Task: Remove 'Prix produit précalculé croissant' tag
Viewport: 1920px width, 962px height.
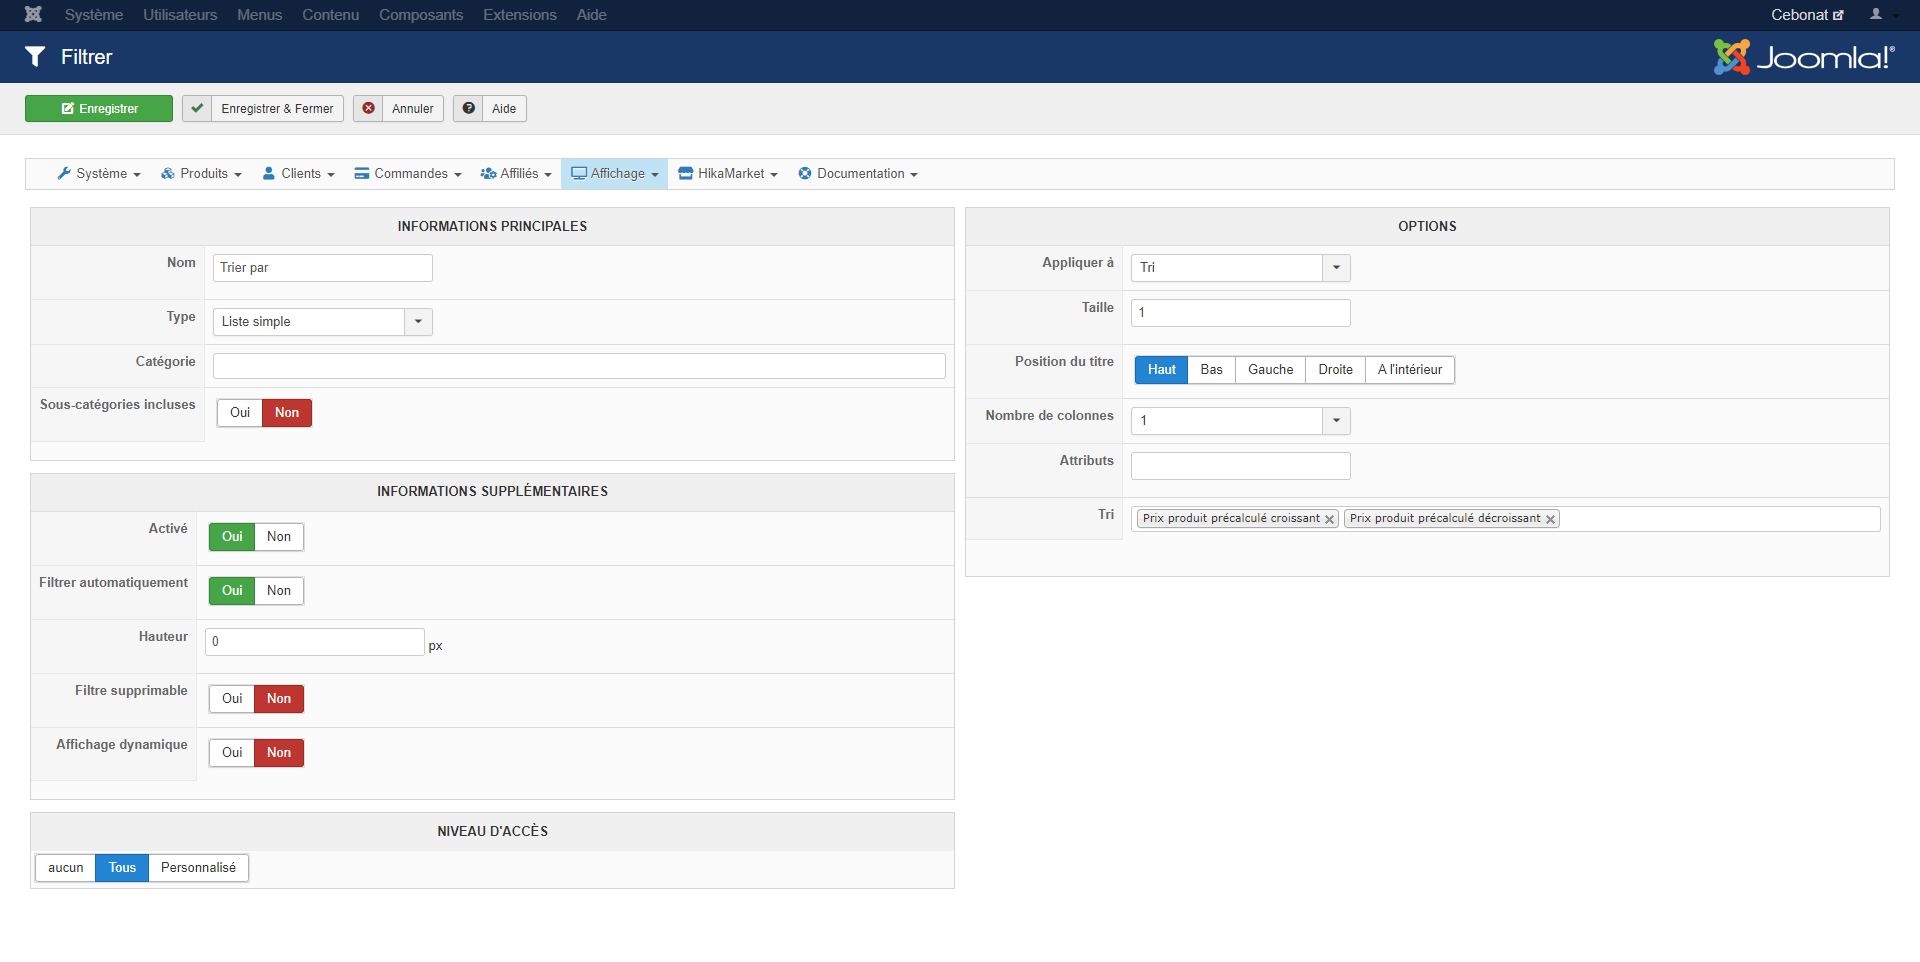Action: coord(1329,519)
